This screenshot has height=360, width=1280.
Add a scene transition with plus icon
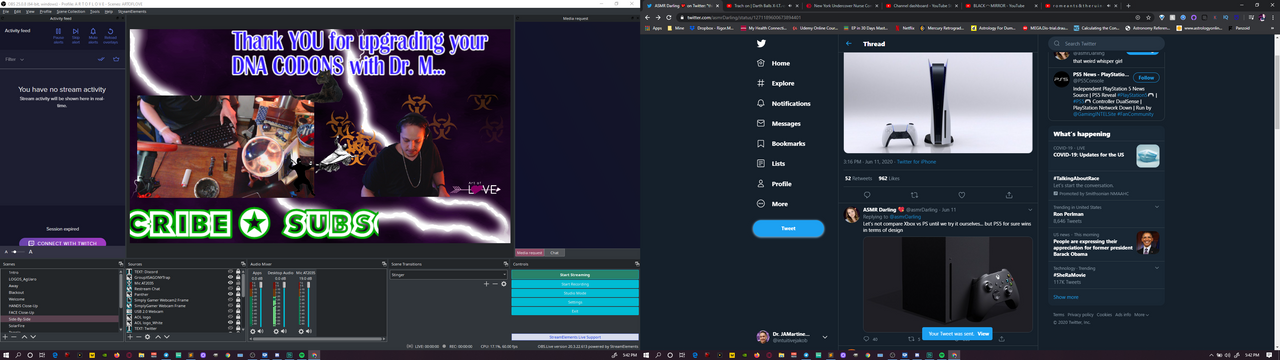[486, 284]
